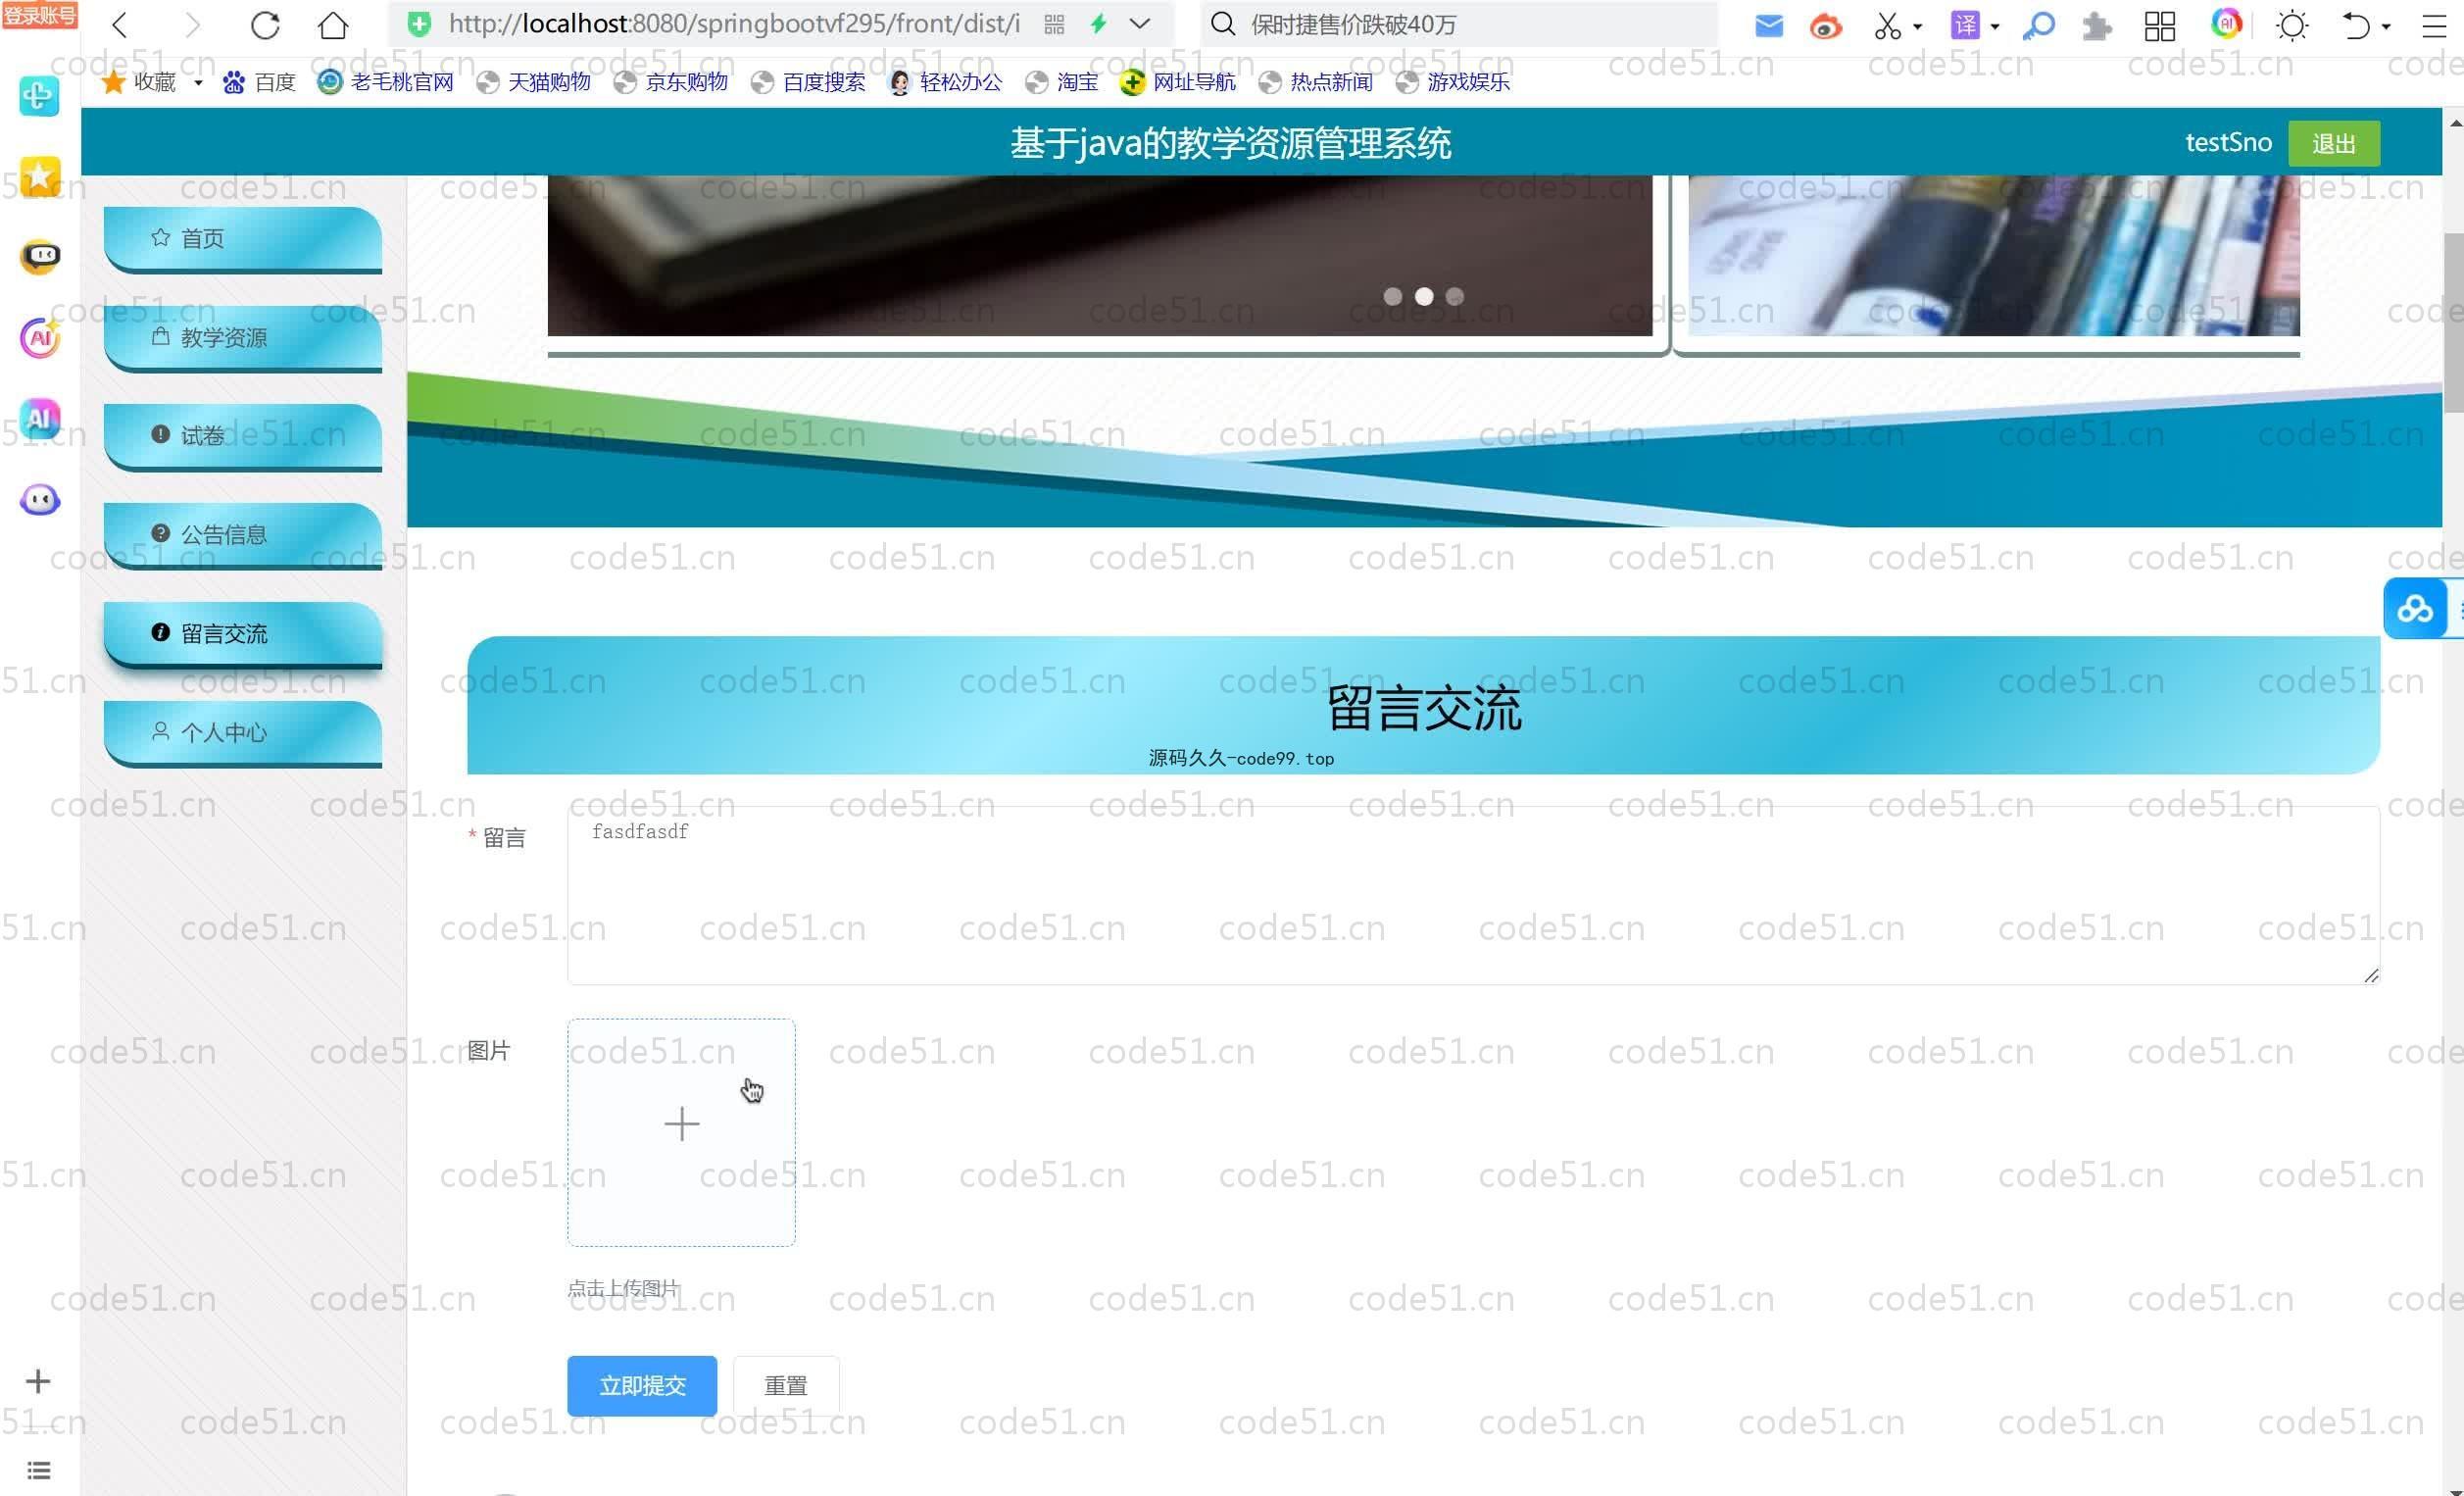
Task: Click the lightning speed mode icon
Action: 1098,24
